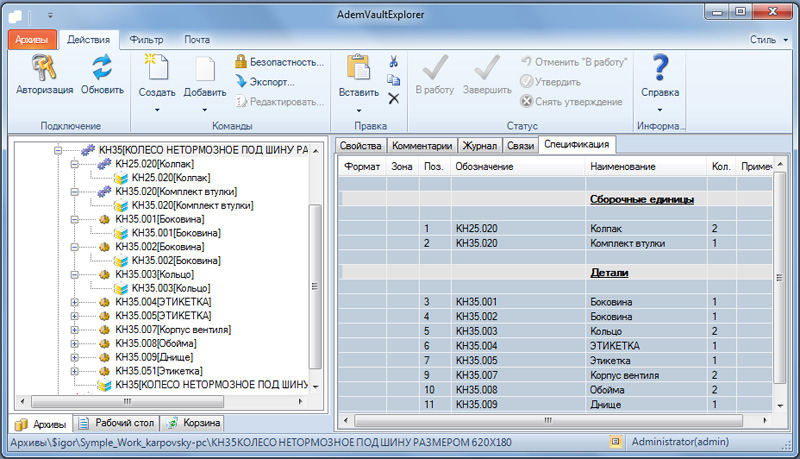Open the Справка help icon
800x459 pixels.
click(x=660, y=68)
